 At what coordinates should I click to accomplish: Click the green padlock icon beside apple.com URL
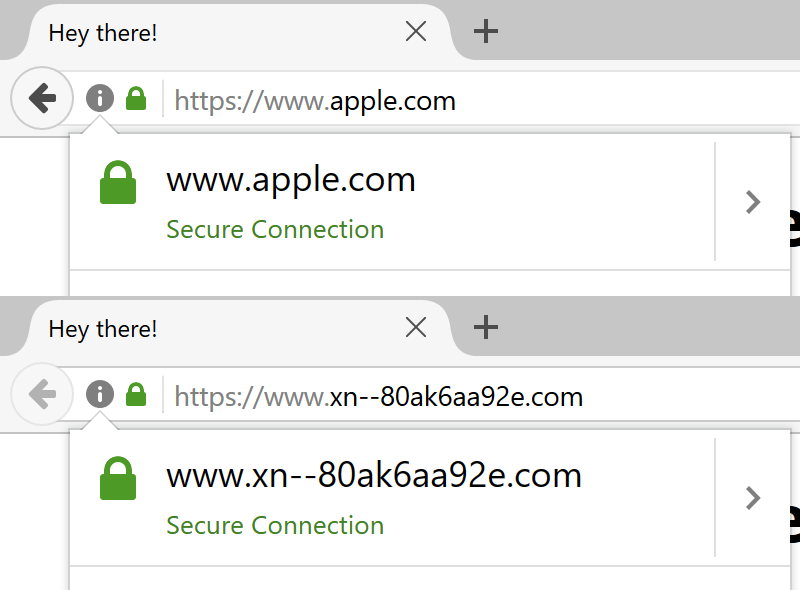[x=134, y=98]
